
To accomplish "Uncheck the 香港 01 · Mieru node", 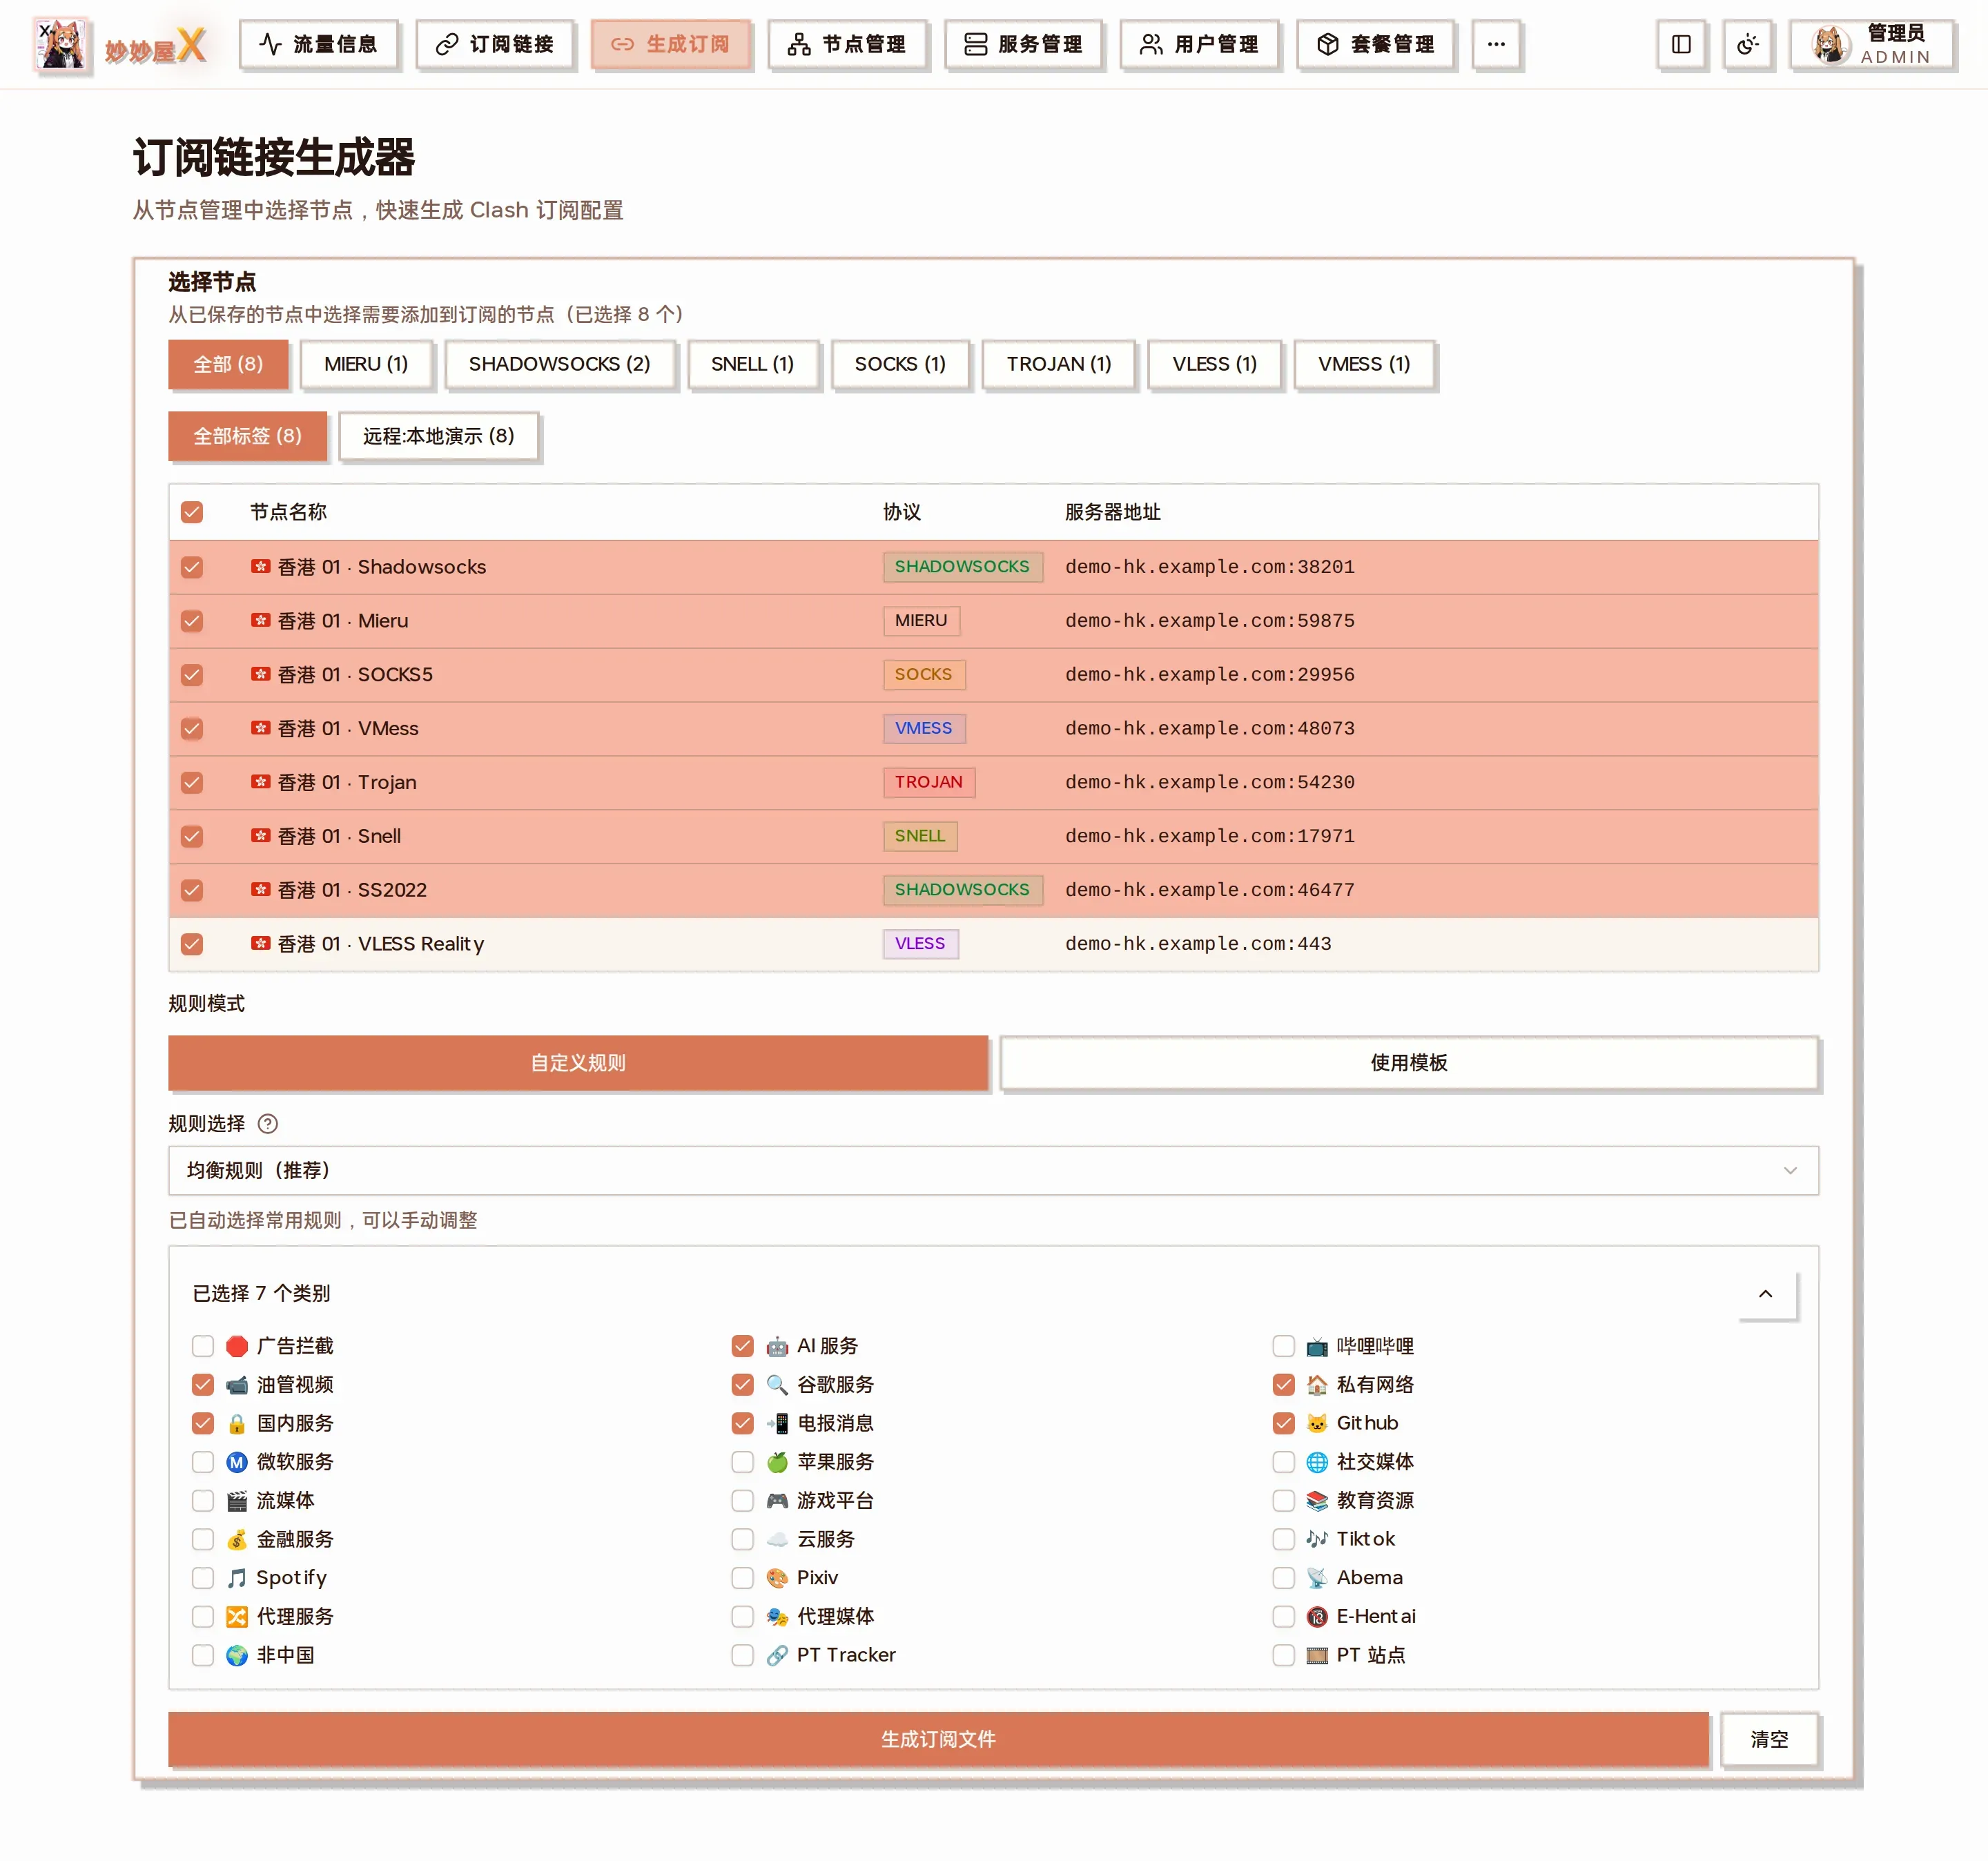I will (x=192, y=621).
